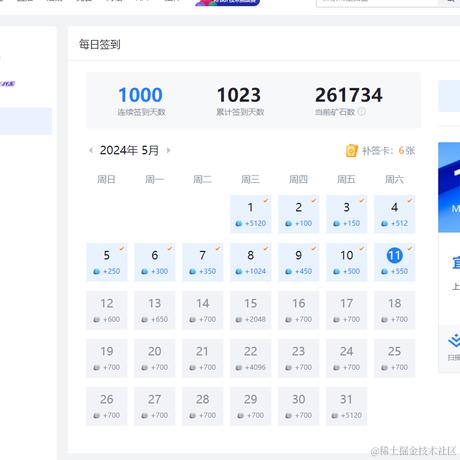Select May 31 cell with +5120
The height and width of the screenshot is (460, 460).
tap(347, 406)
